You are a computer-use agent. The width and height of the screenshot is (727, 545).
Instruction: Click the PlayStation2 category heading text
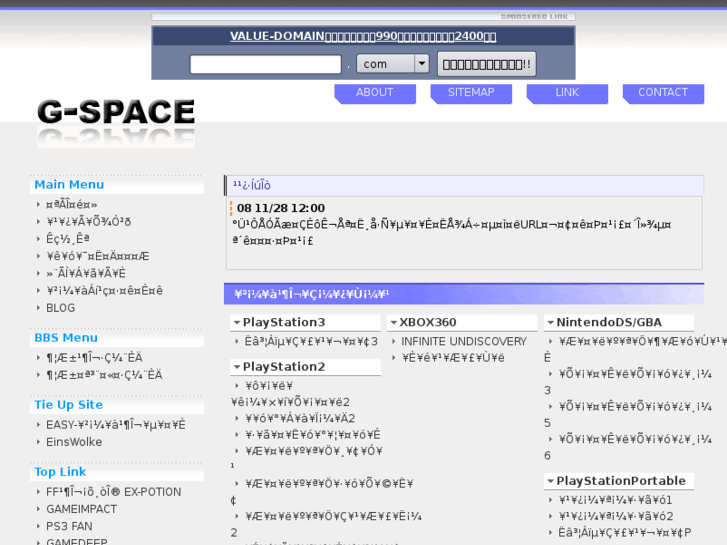[284, 367]
